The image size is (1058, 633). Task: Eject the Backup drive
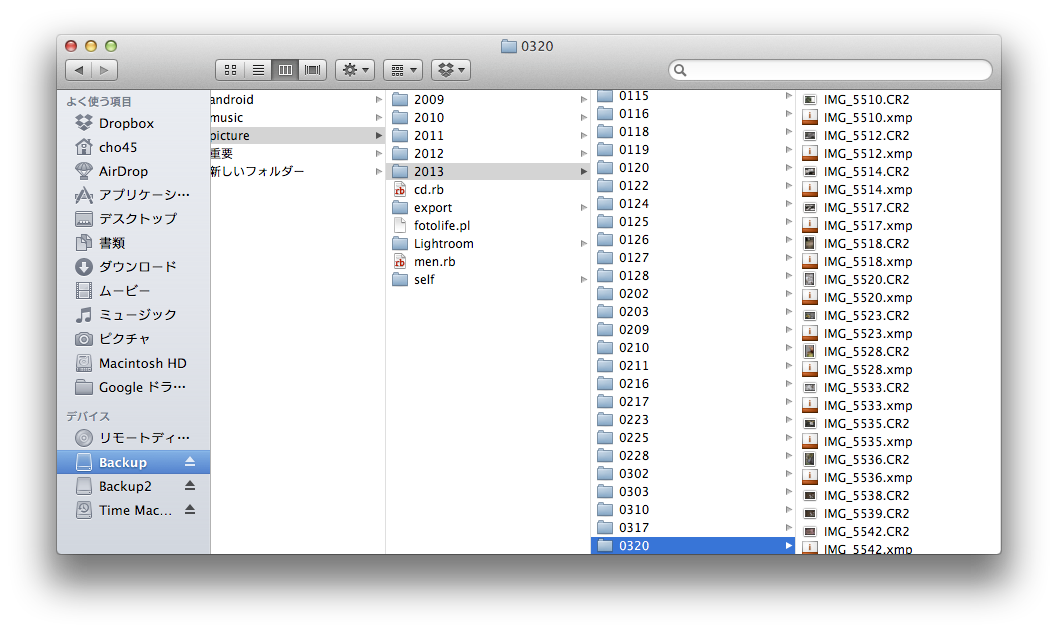click(190, 462)
